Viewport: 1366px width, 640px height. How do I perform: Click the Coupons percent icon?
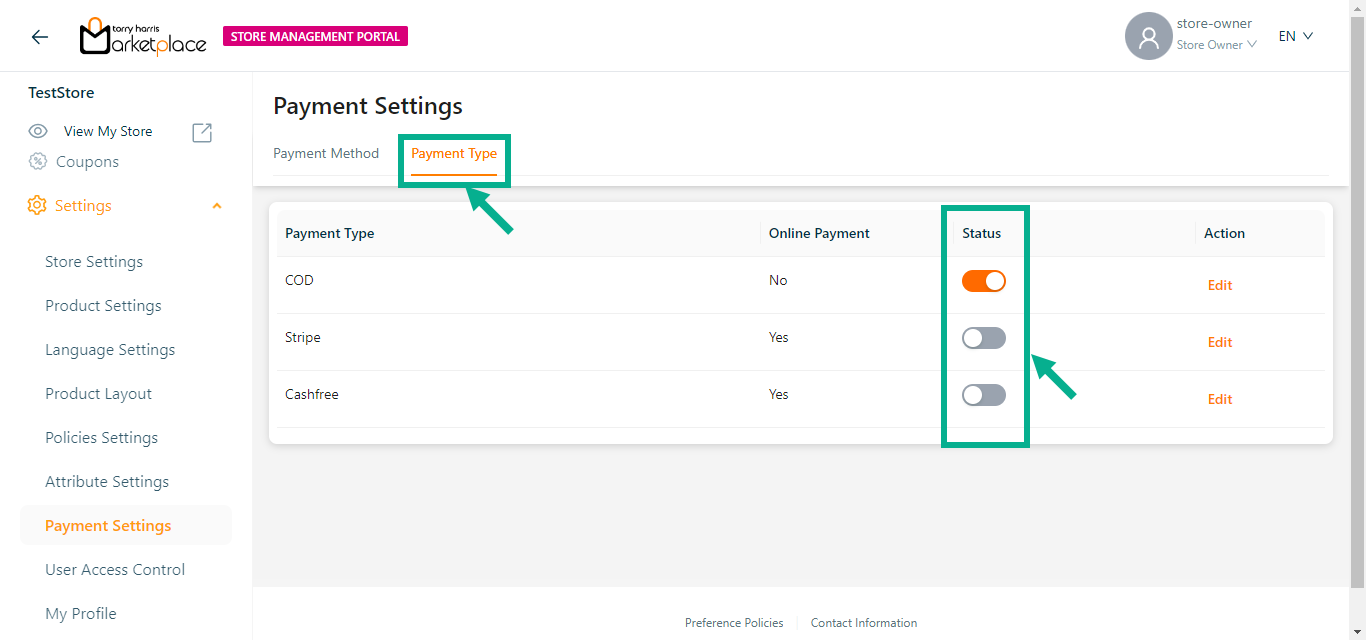pos(38,161)
